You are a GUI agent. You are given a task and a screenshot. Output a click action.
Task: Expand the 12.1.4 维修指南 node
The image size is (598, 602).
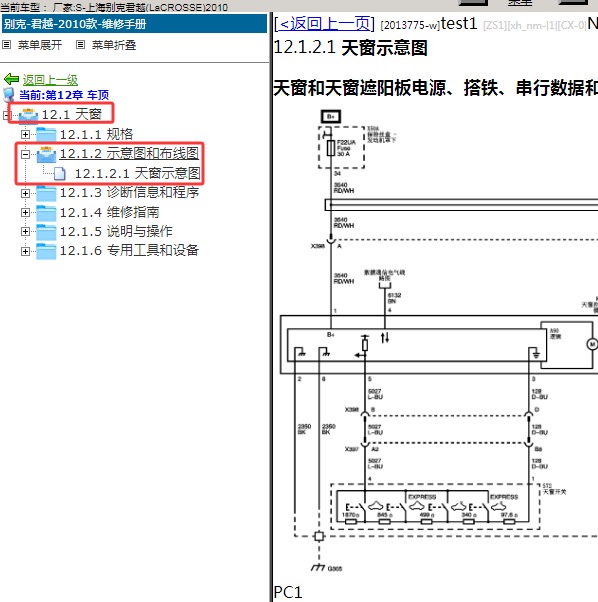tap(25, 212)
